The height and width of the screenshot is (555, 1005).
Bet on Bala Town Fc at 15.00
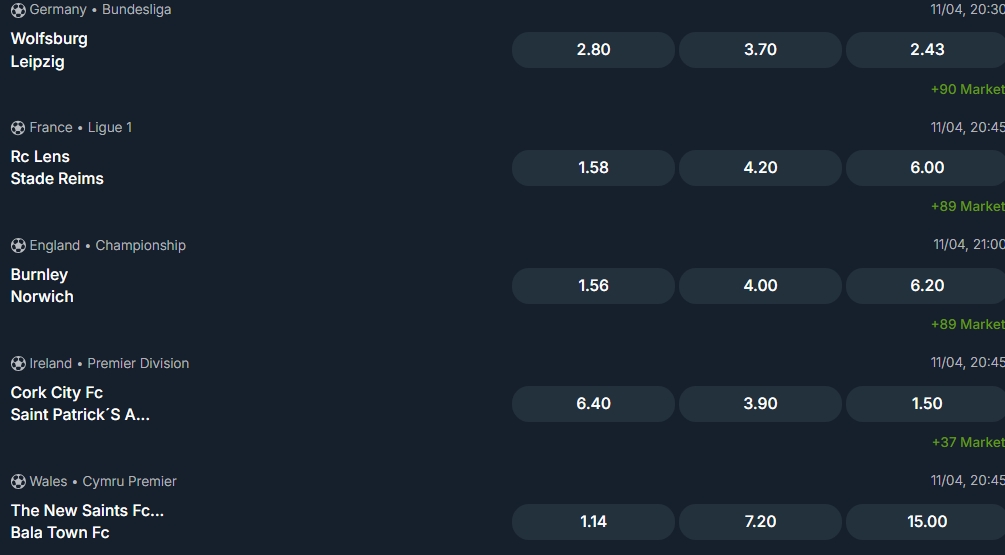point(926,522)
